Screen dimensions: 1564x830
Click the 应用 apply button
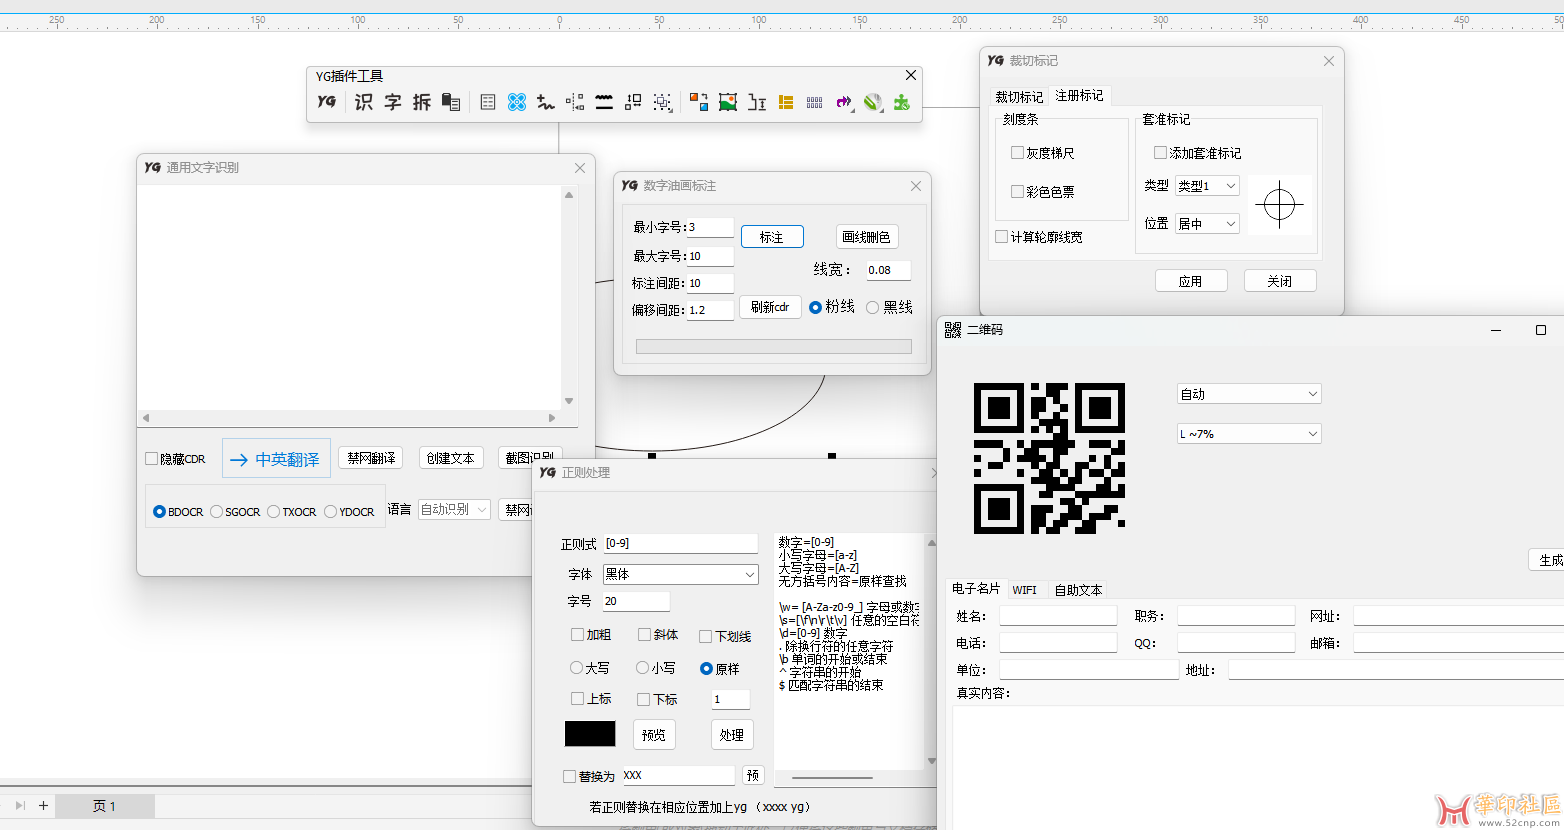(x=1190, y=281)
